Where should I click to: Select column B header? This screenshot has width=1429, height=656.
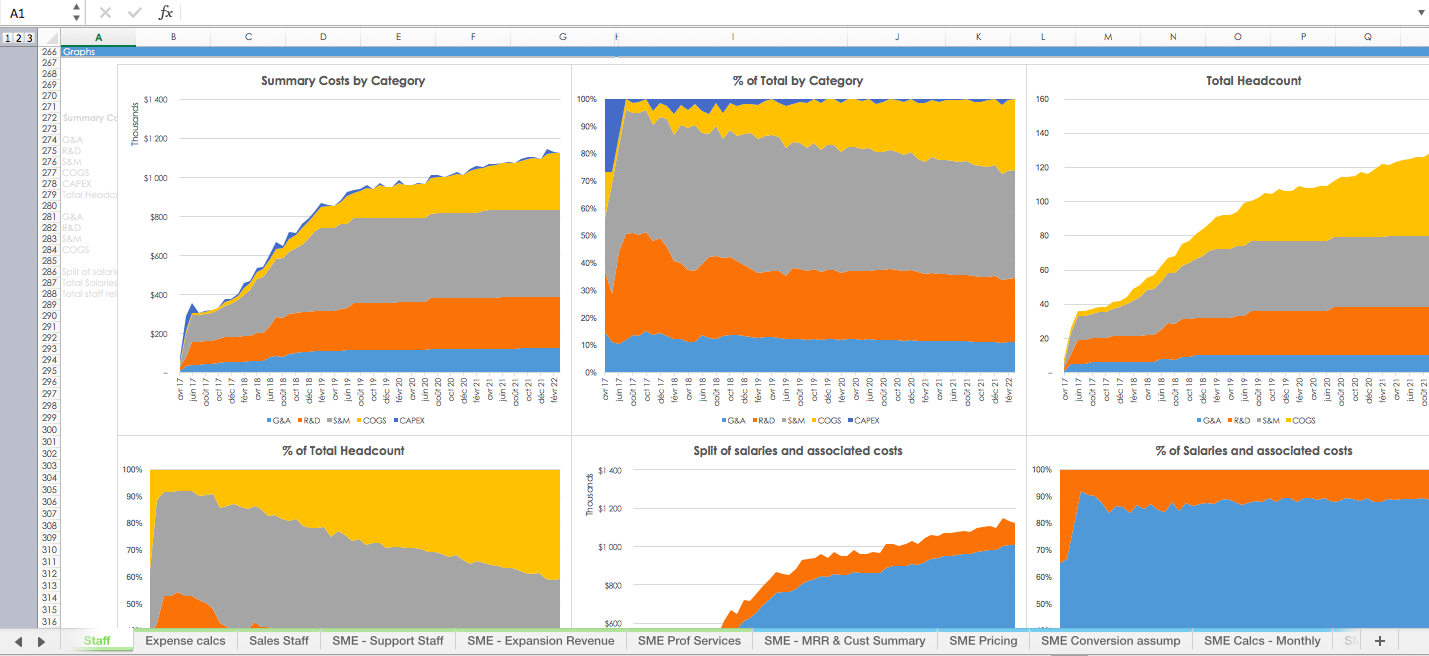[173, 37]
